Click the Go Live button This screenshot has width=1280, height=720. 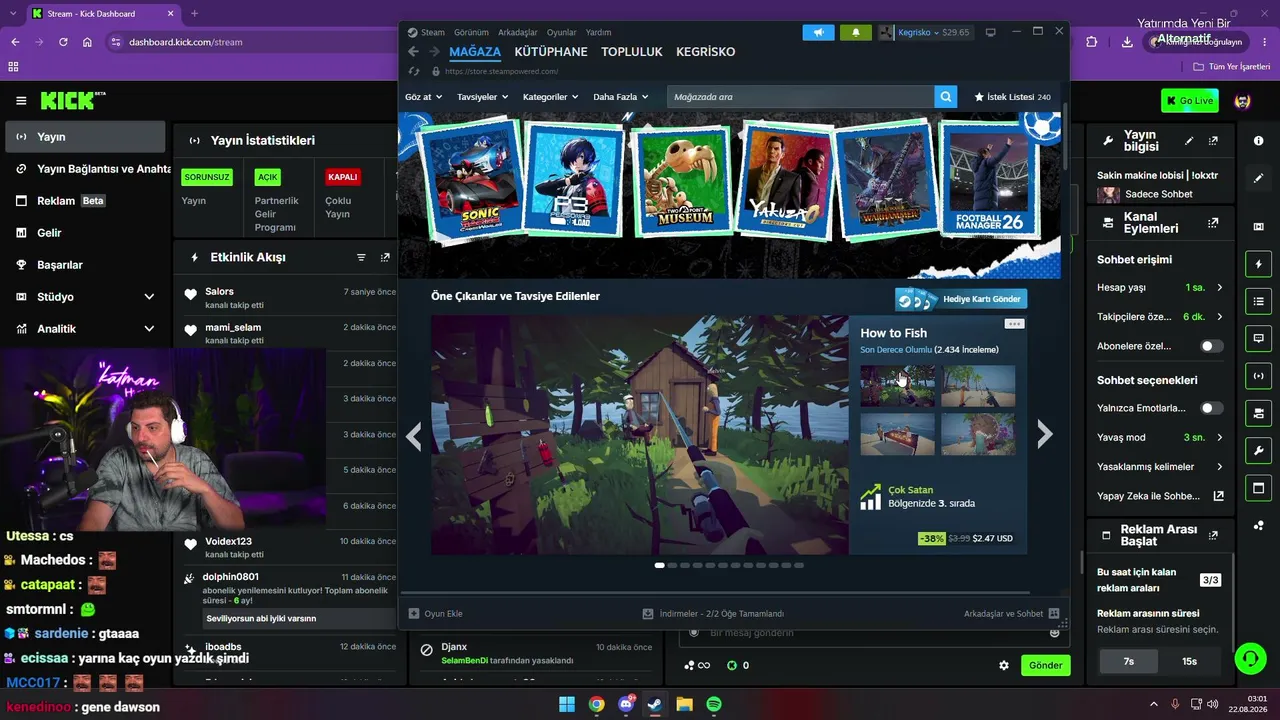tap(1189, 101)
